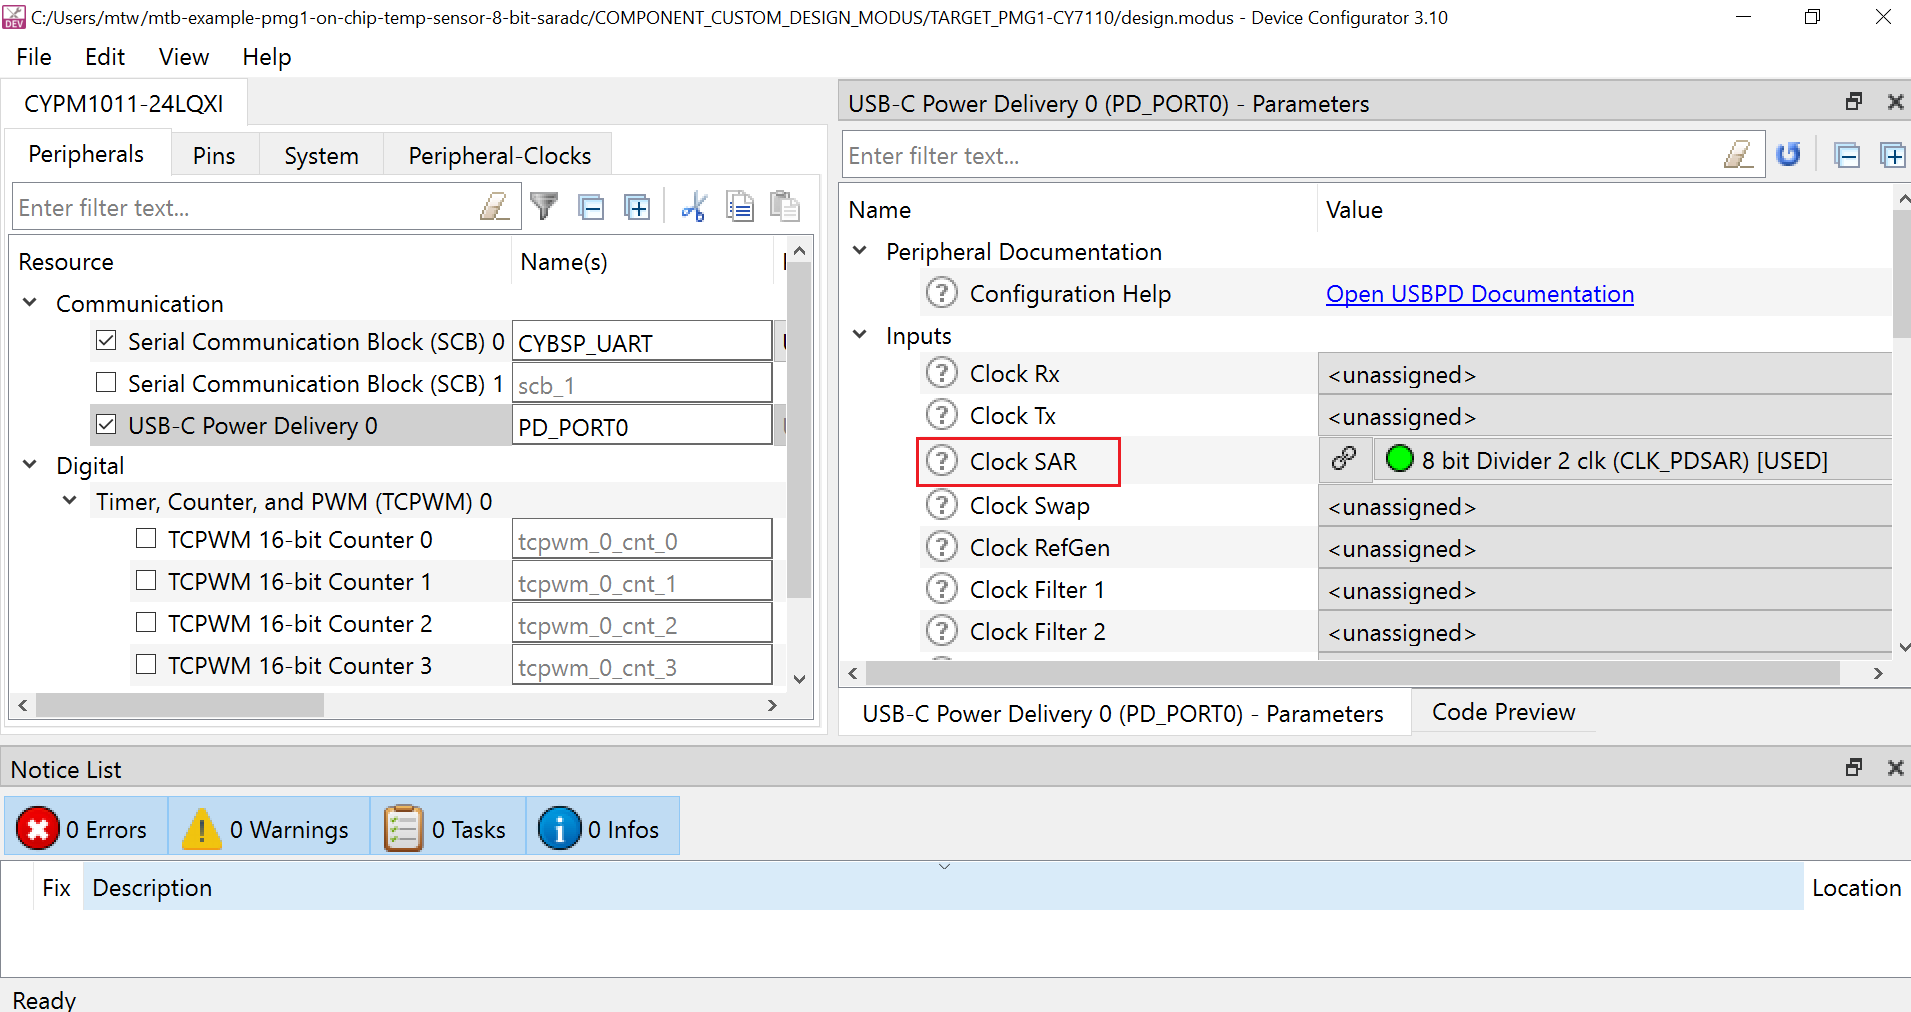
Task: Undock the Notice List panel
Action: [1854, 768]
